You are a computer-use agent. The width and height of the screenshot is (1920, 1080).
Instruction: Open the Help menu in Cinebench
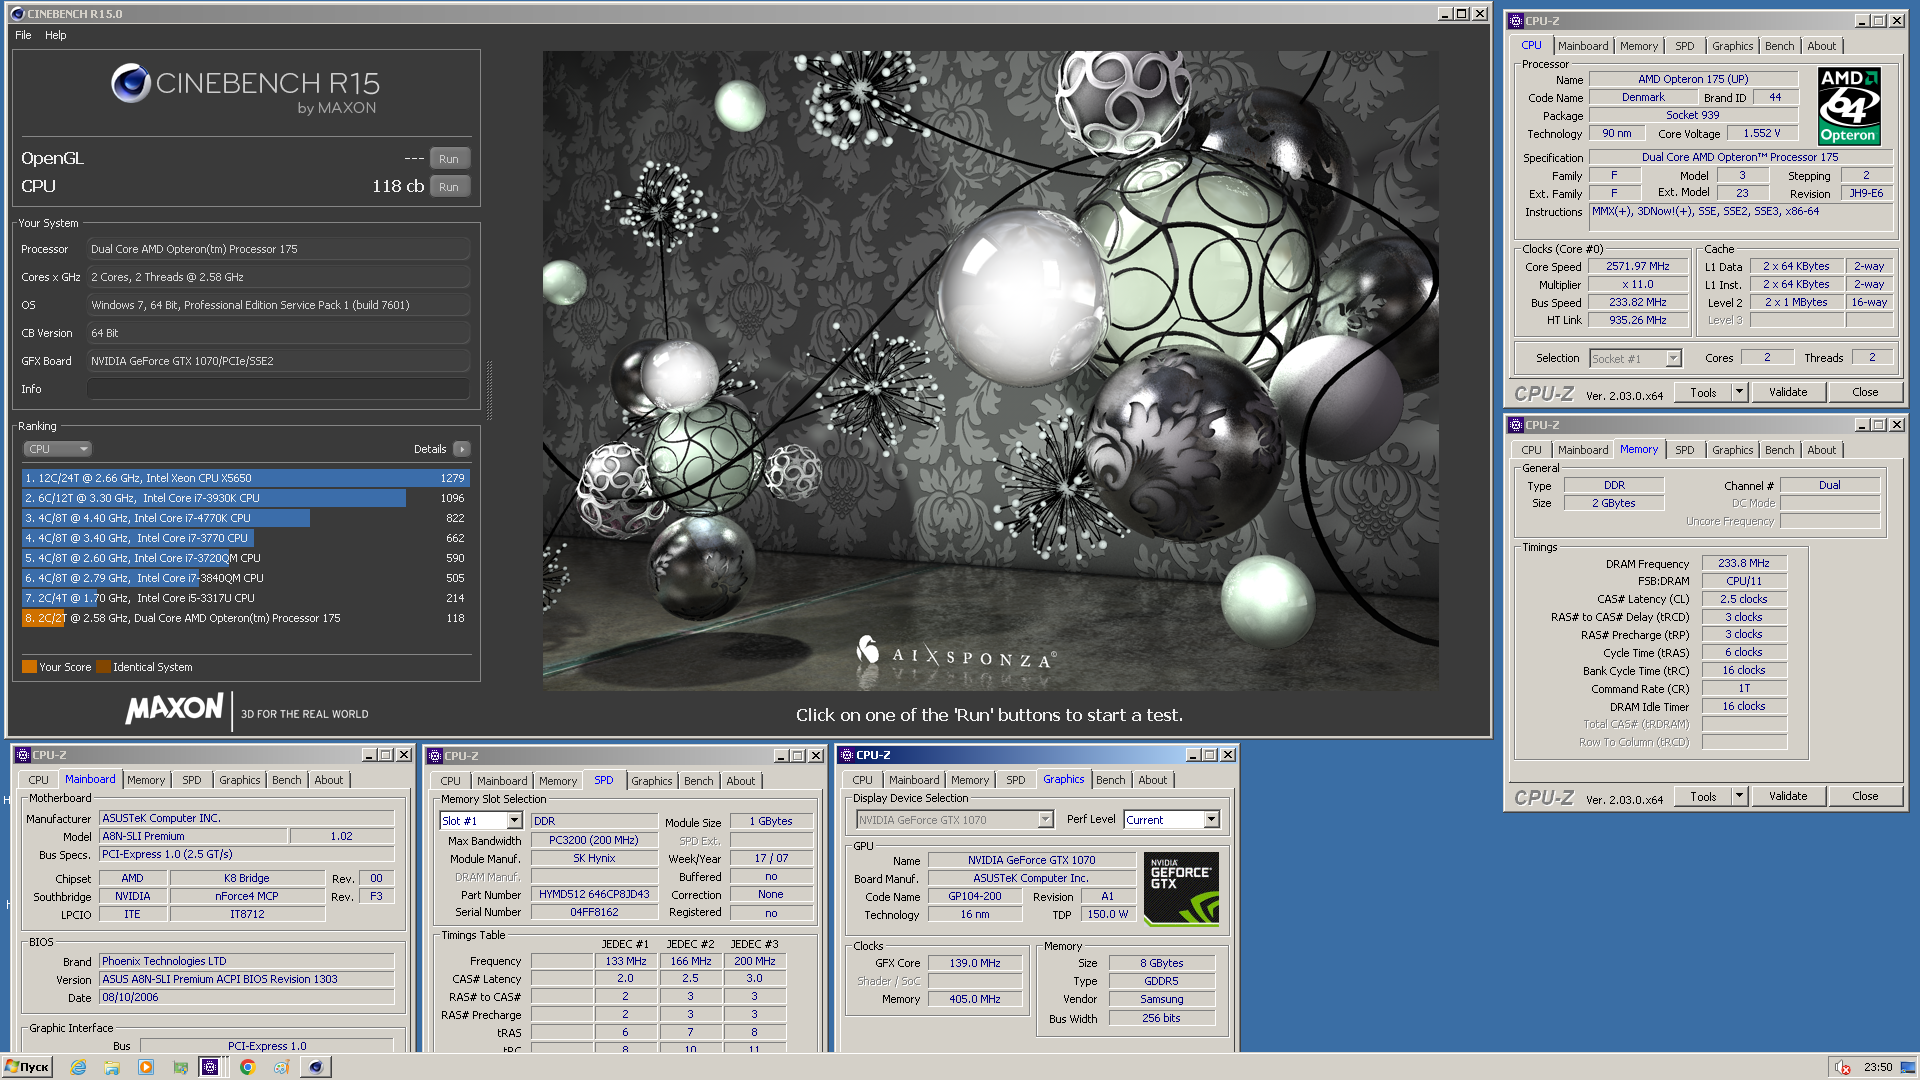coord(56,35)
